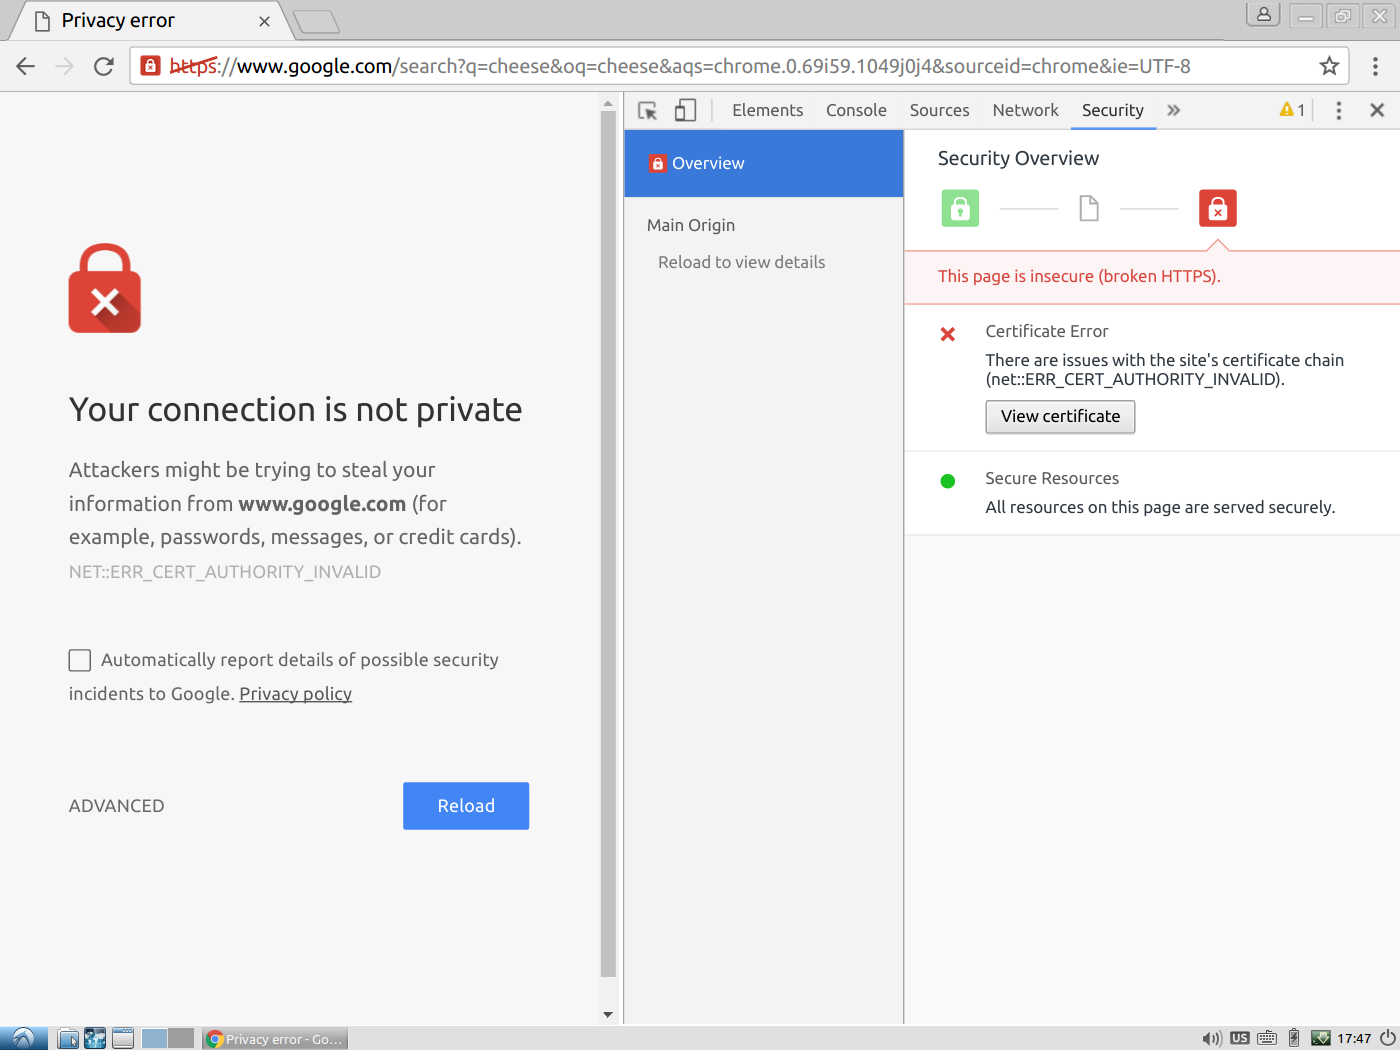The height and width of the screenshot is (1050, 1400).
Task: Click the red lock icon on Overview
Action: click(x=658, y=163)
